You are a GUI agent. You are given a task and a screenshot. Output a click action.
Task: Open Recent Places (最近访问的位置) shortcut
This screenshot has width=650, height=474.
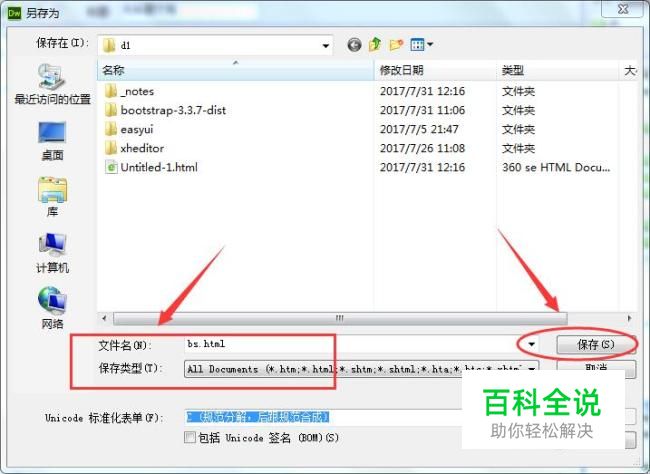pyautogui.click(x=52, y=85)
